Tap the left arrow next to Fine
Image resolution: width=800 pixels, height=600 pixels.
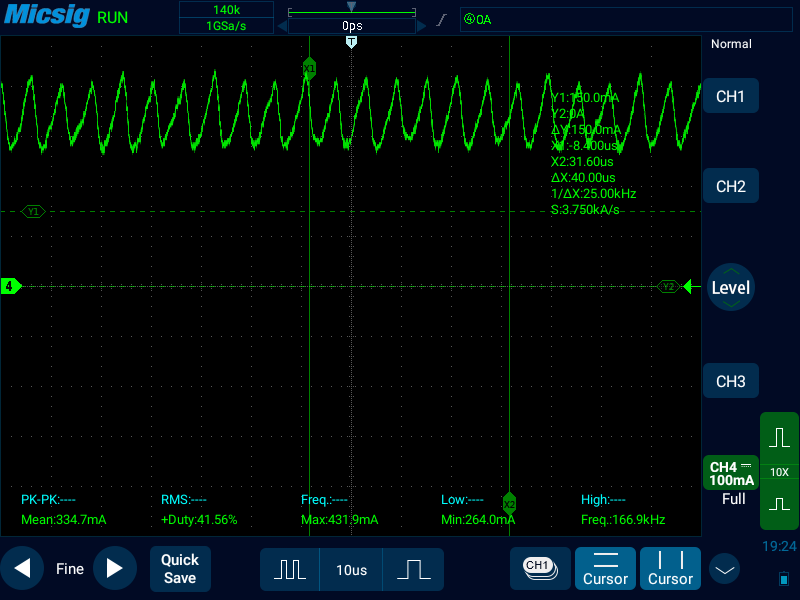pos(22,569)
